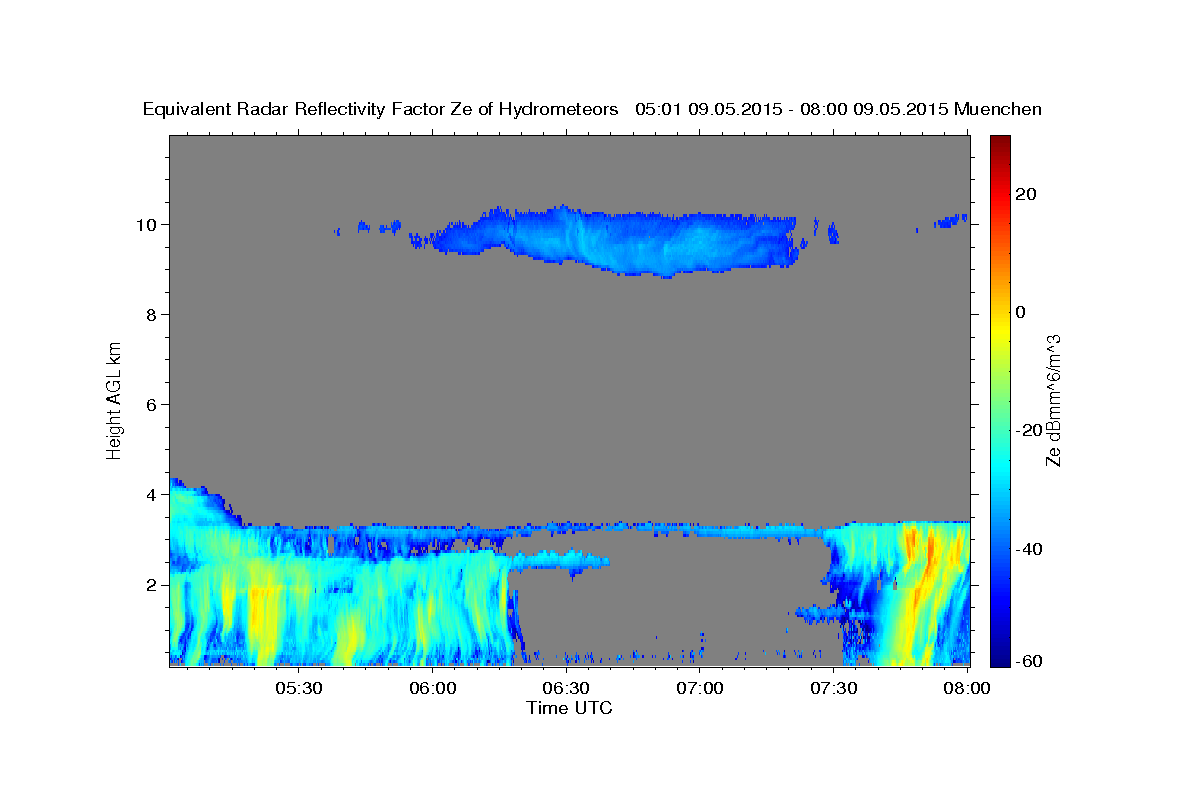This screenshot has height=800, width=1200.
Task: Click the '05:30' time tick label
Action: coord(298,688)
